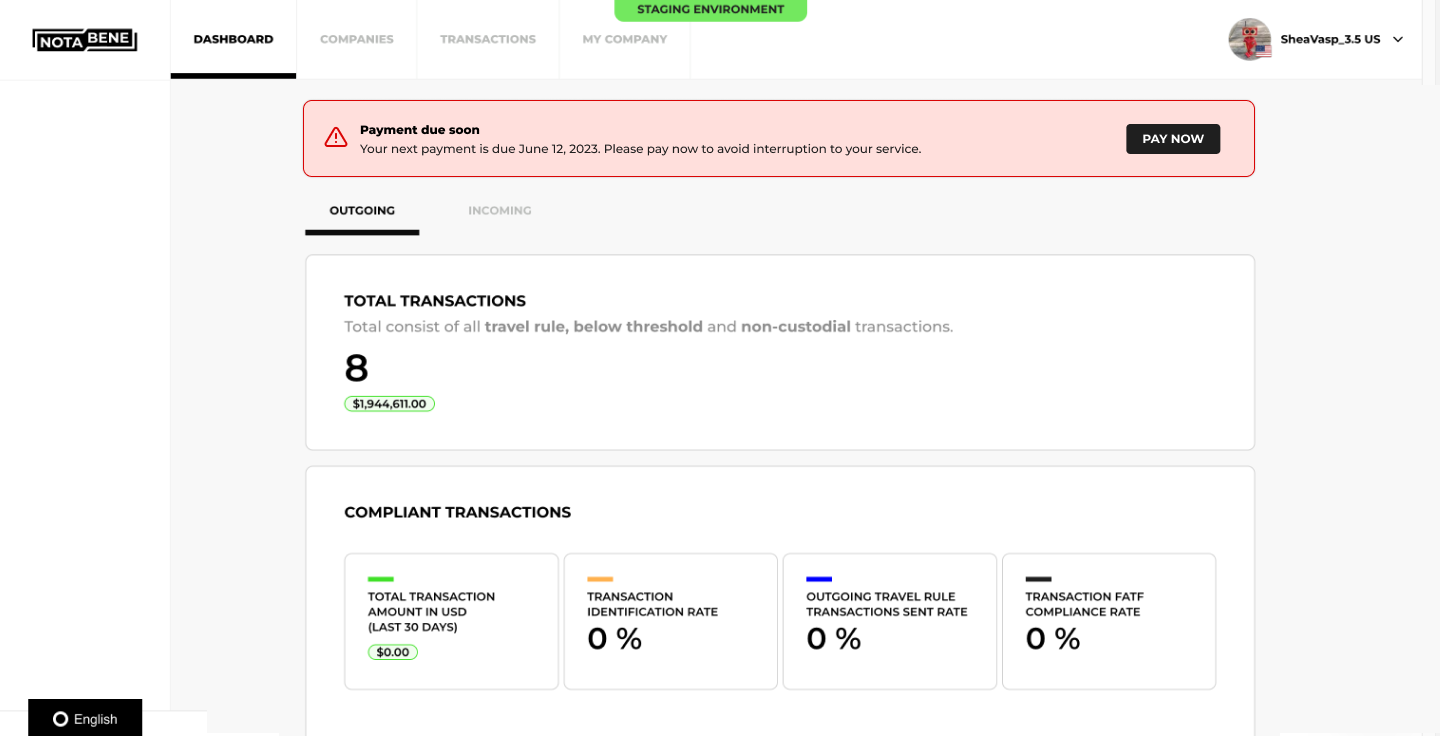Click the black bar on FATF compliance card

[1038, 579]
